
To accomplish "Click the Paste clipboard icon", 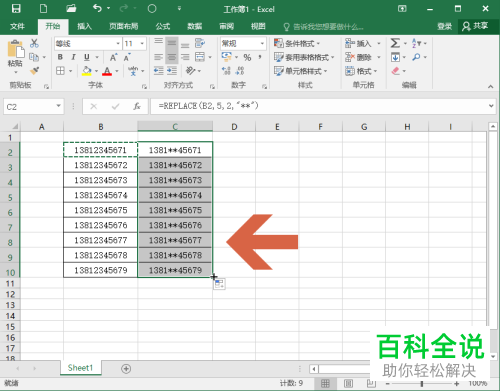I will click(15, 49).
